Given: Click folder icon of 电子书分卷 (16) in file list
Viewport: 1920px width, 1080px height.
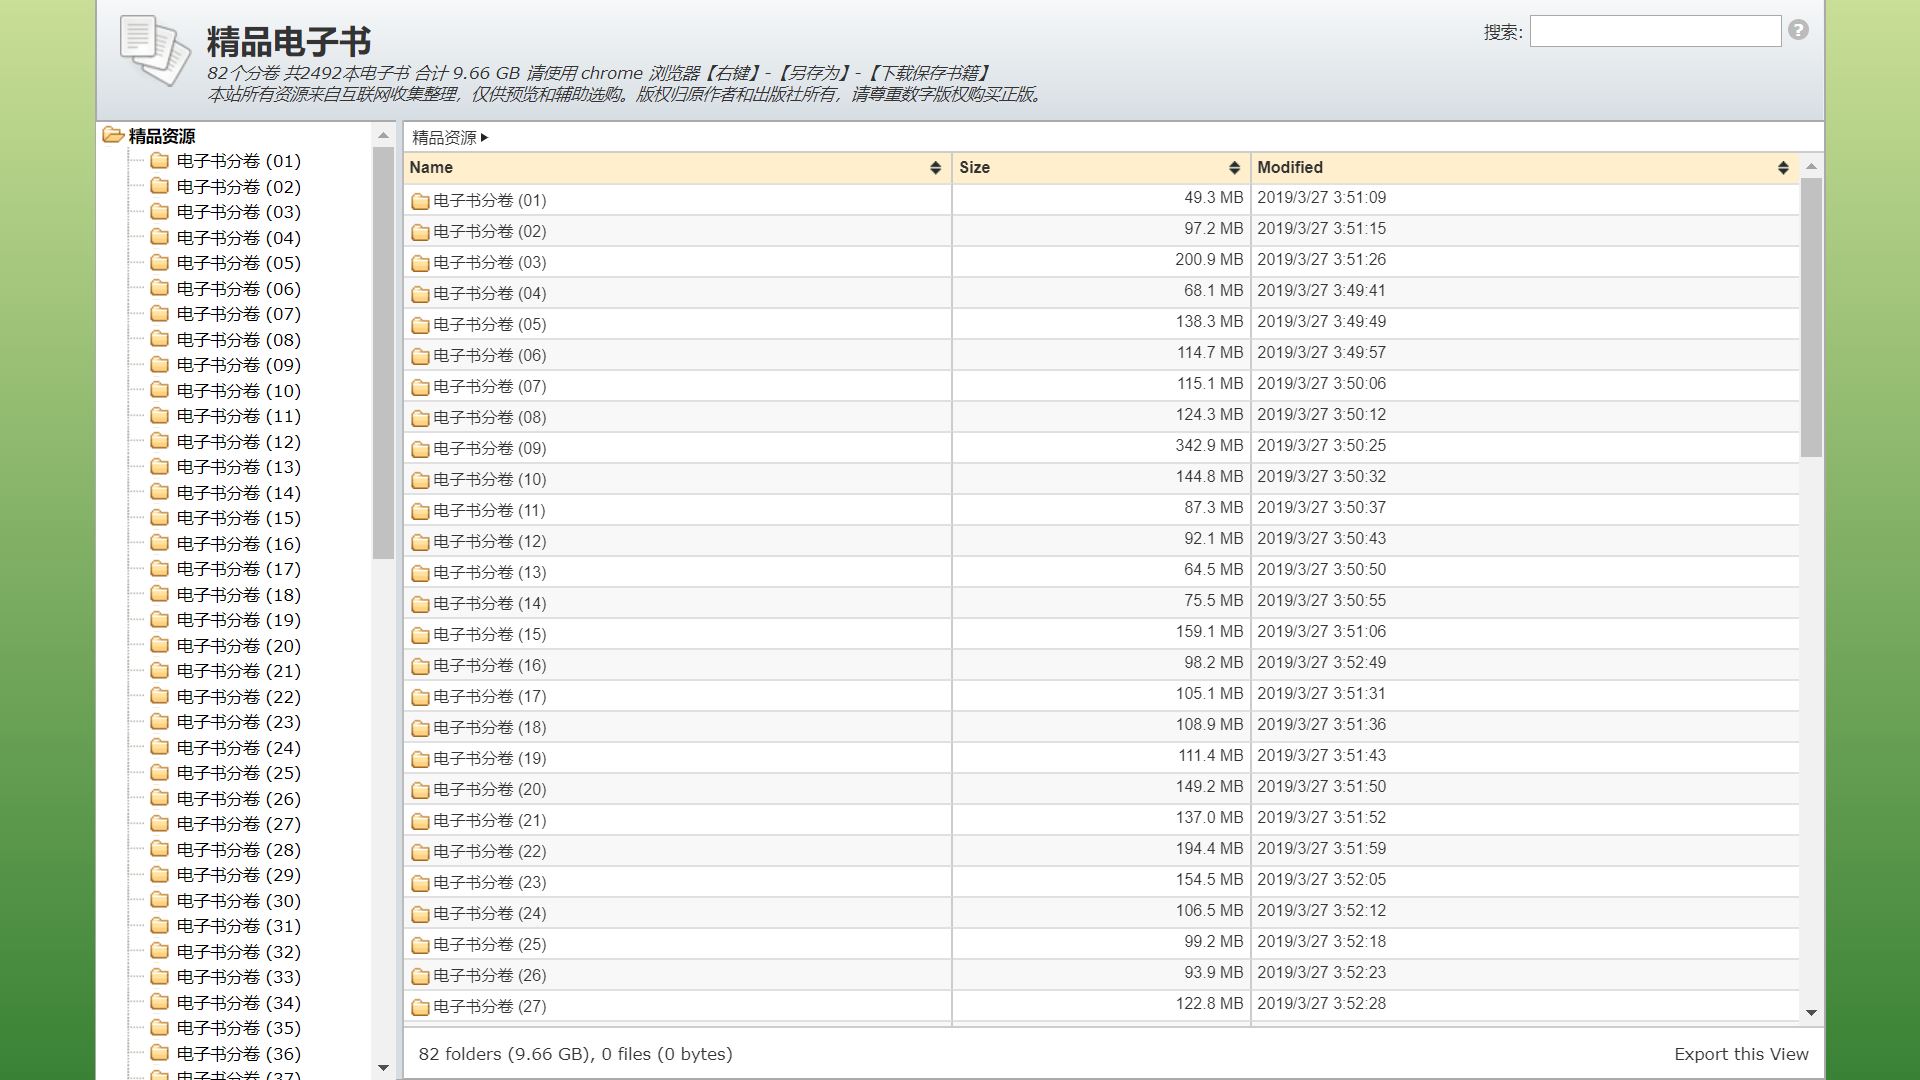Looking at the screenshot, I should pyautogui.click(x=420, y=666).
